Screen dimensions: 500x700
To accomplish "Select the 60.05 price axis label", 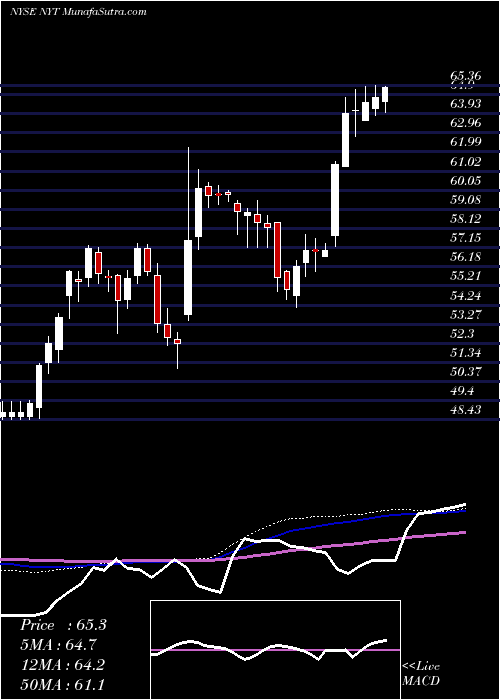I will [466, 180].
